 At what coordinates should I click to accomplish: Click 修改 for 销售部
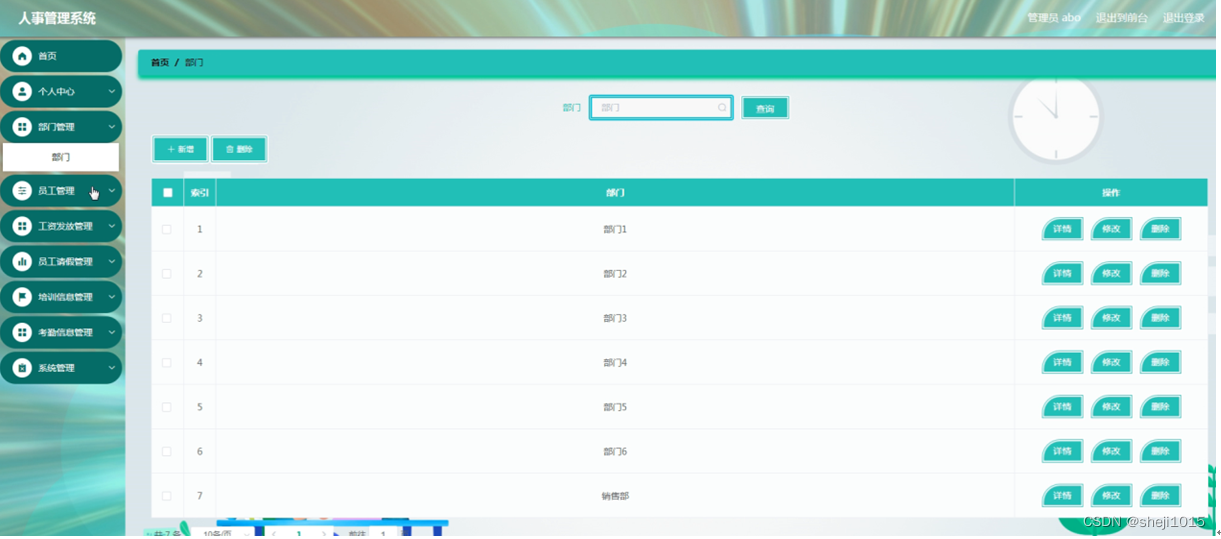(x=1111, y=495)
